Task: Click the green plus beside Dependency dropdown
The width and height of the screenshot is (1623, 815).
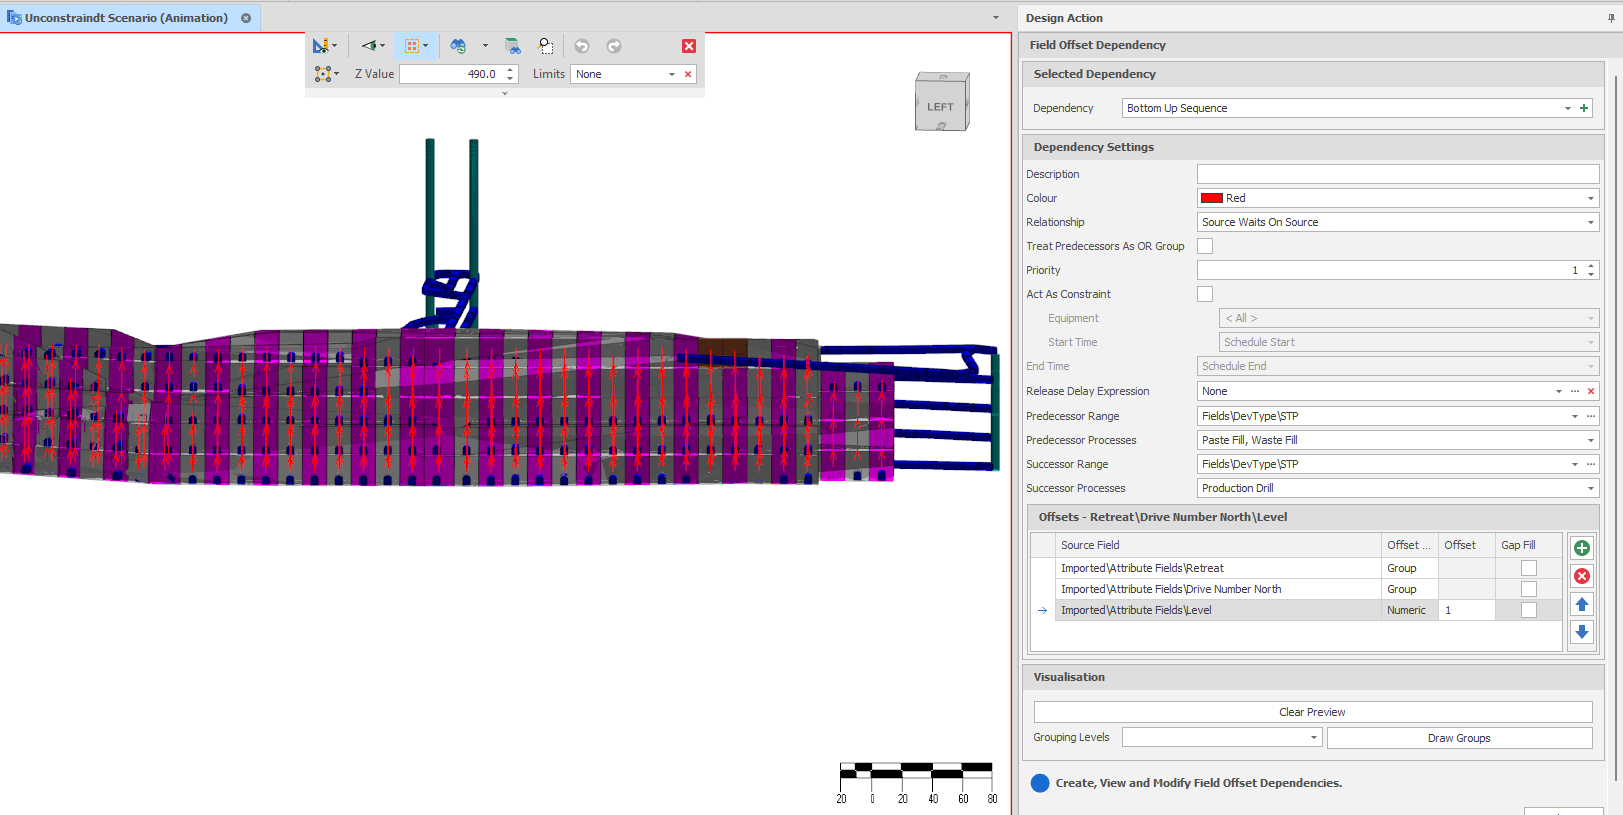Action: coord(1584,108)
